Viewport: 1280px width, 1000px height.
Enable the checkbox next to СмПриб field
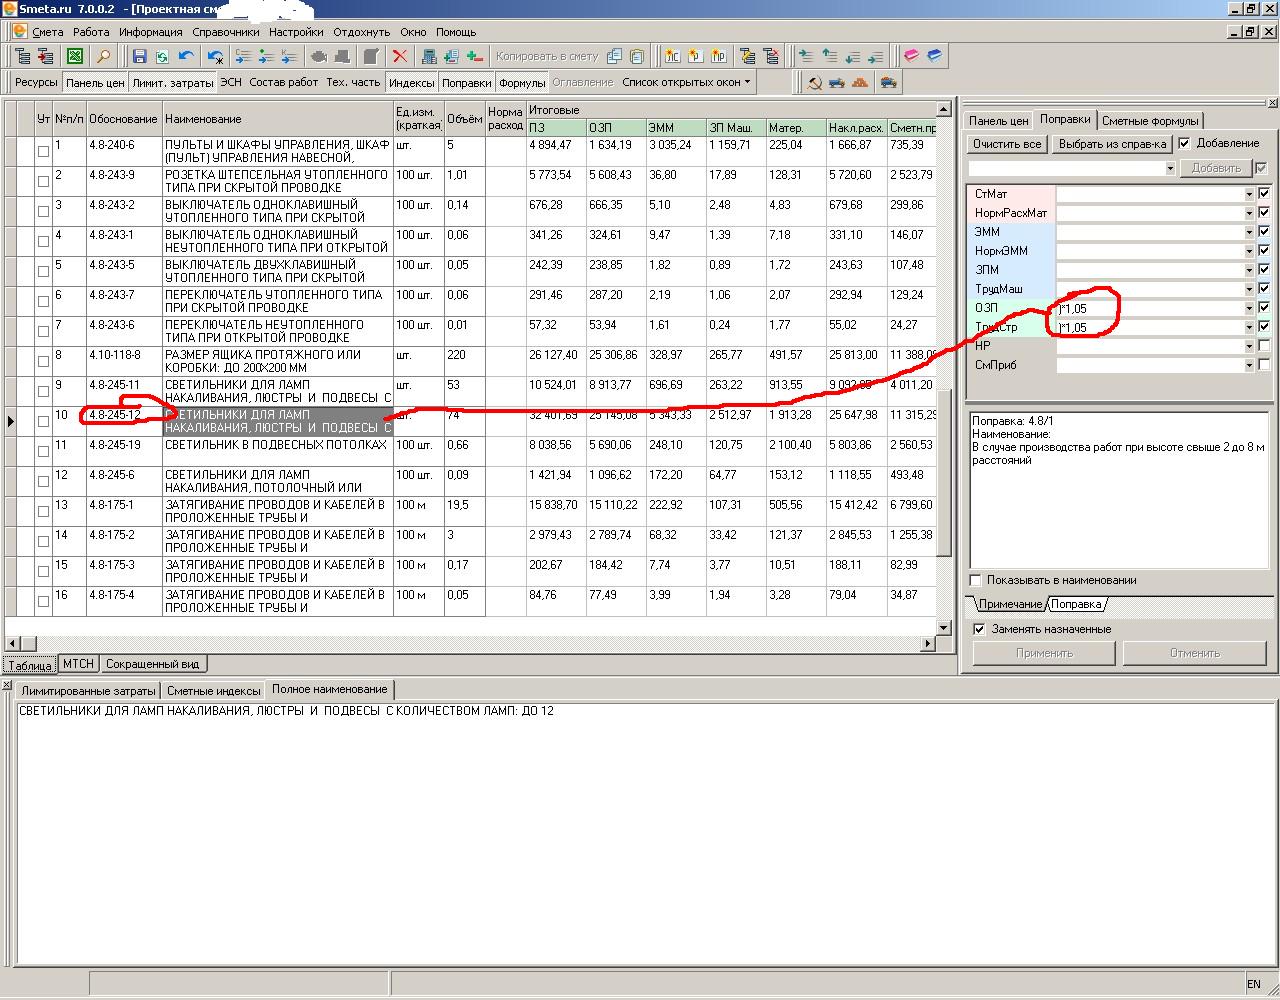point(1264,365)
